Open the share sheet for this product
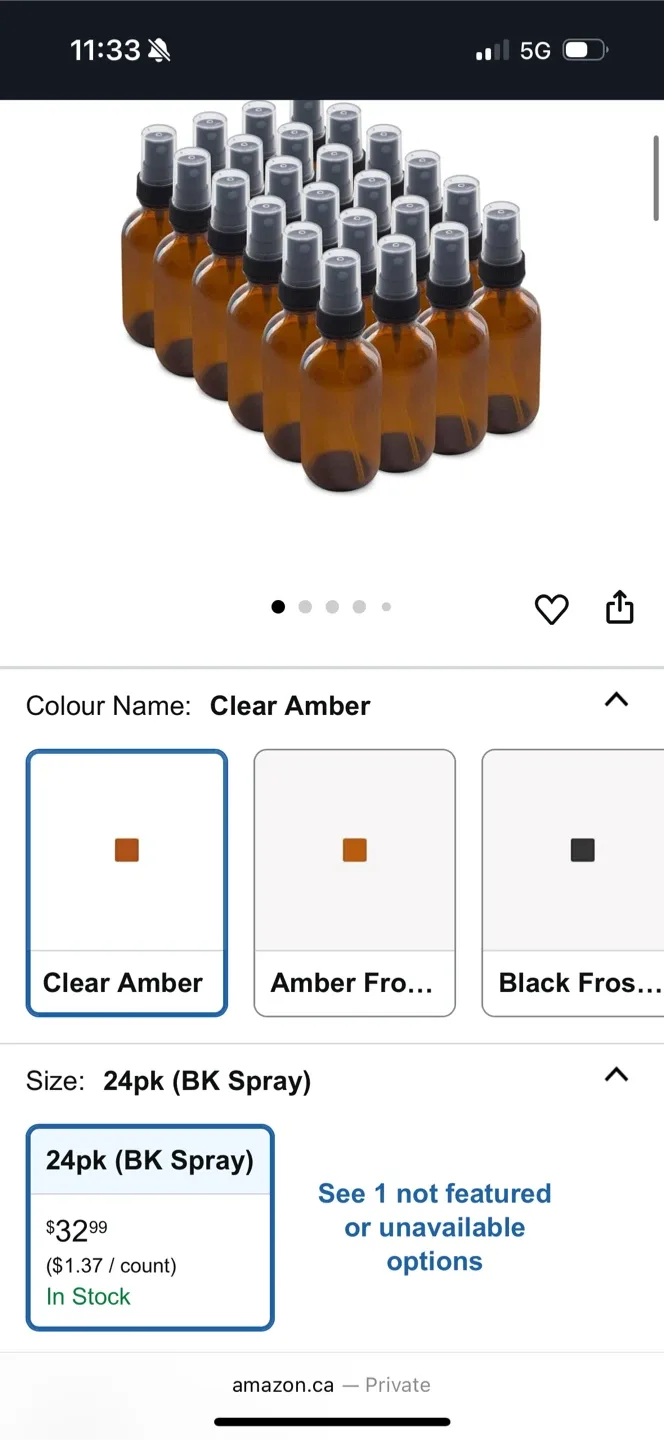The image size is (664, 1440). pos(619,606)
